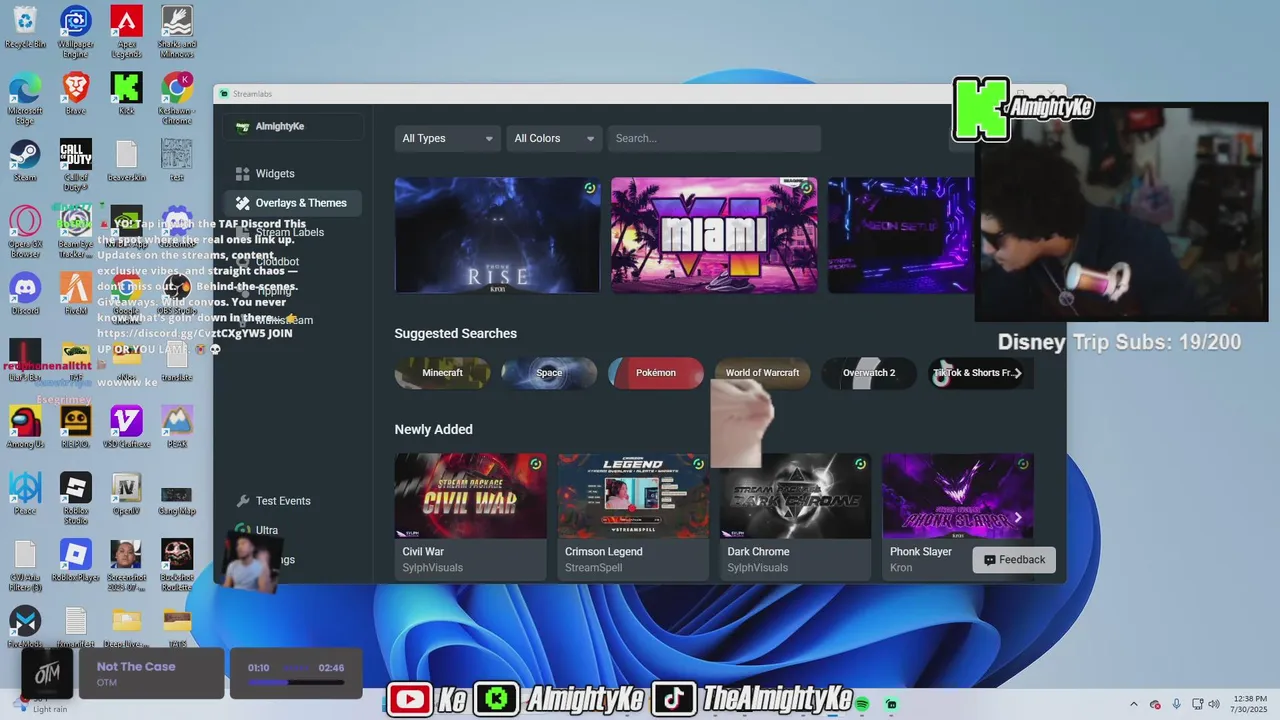Select the Steam desktop icon

pos(25,161)
